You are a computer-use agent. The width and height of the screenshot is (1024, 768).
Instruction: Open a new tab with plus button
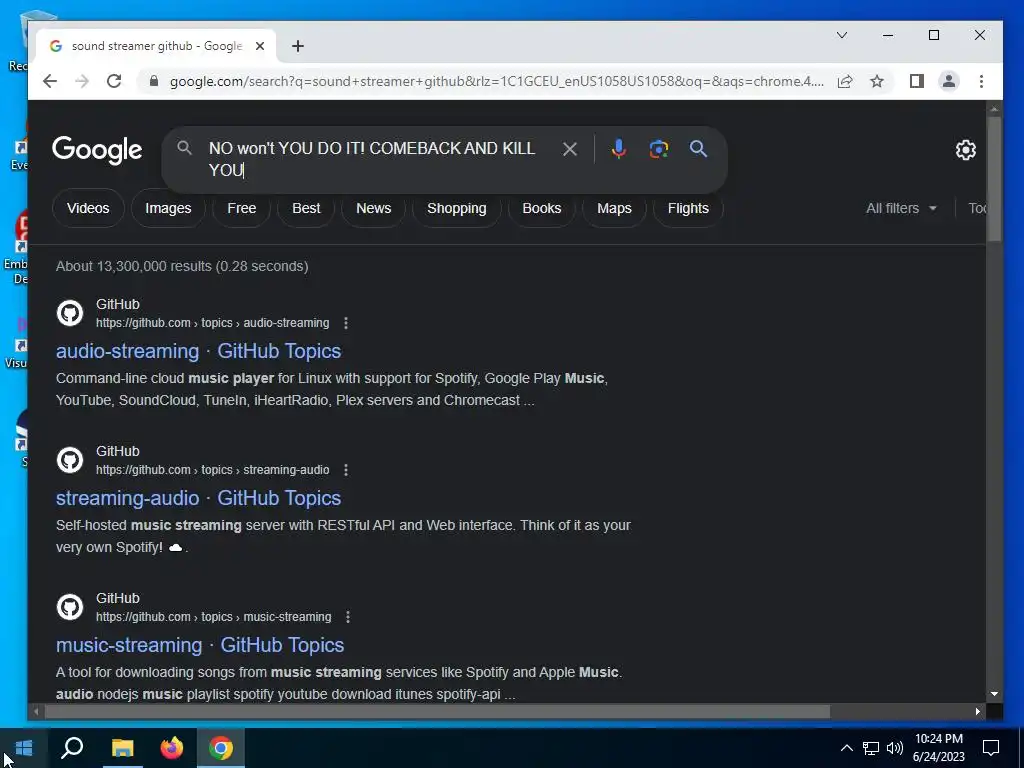pos(298,46)
